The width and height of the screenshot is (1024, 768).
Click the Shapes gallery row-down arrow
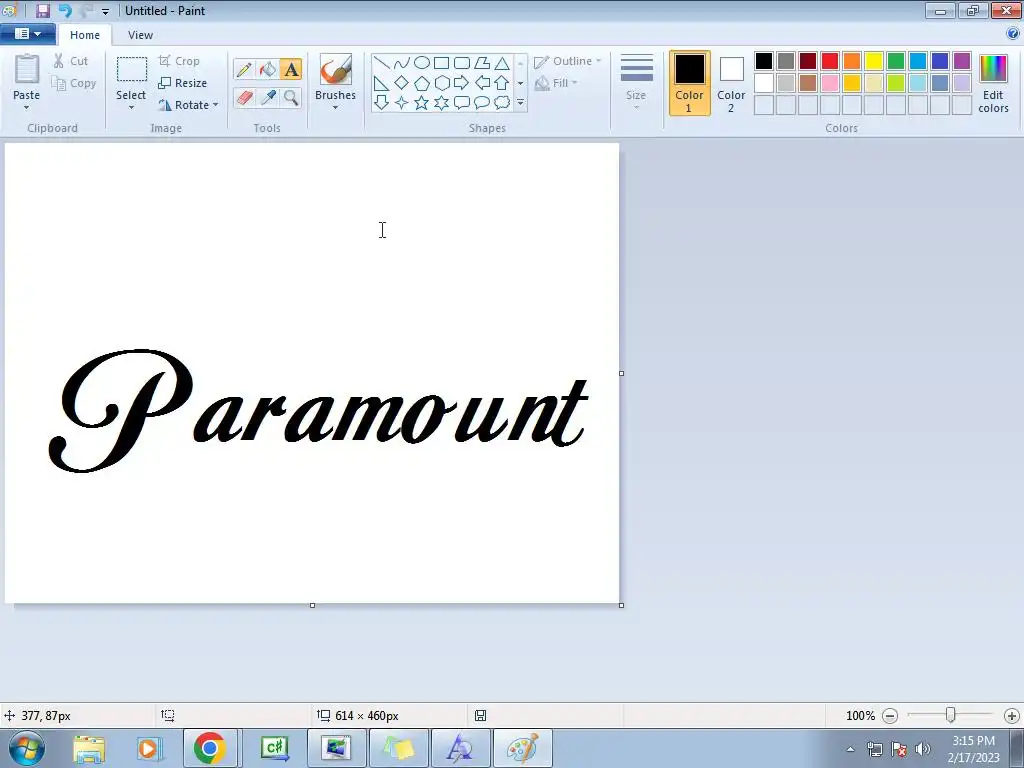[x=520, y=83]
